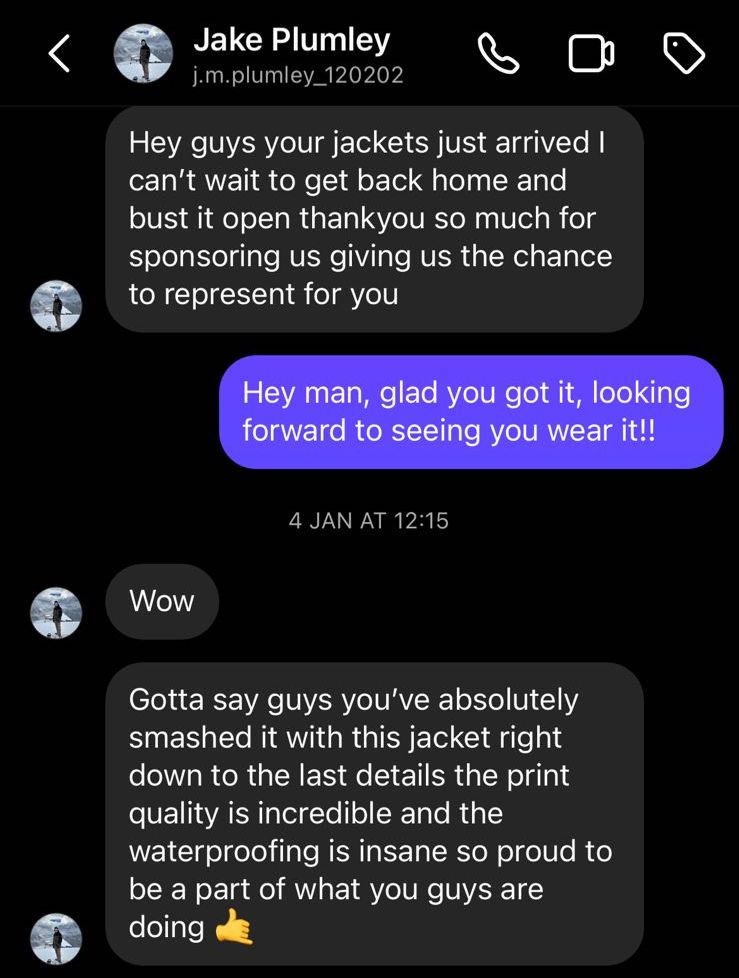Tap avatar beside the last long message

click(x=56, y=938)
